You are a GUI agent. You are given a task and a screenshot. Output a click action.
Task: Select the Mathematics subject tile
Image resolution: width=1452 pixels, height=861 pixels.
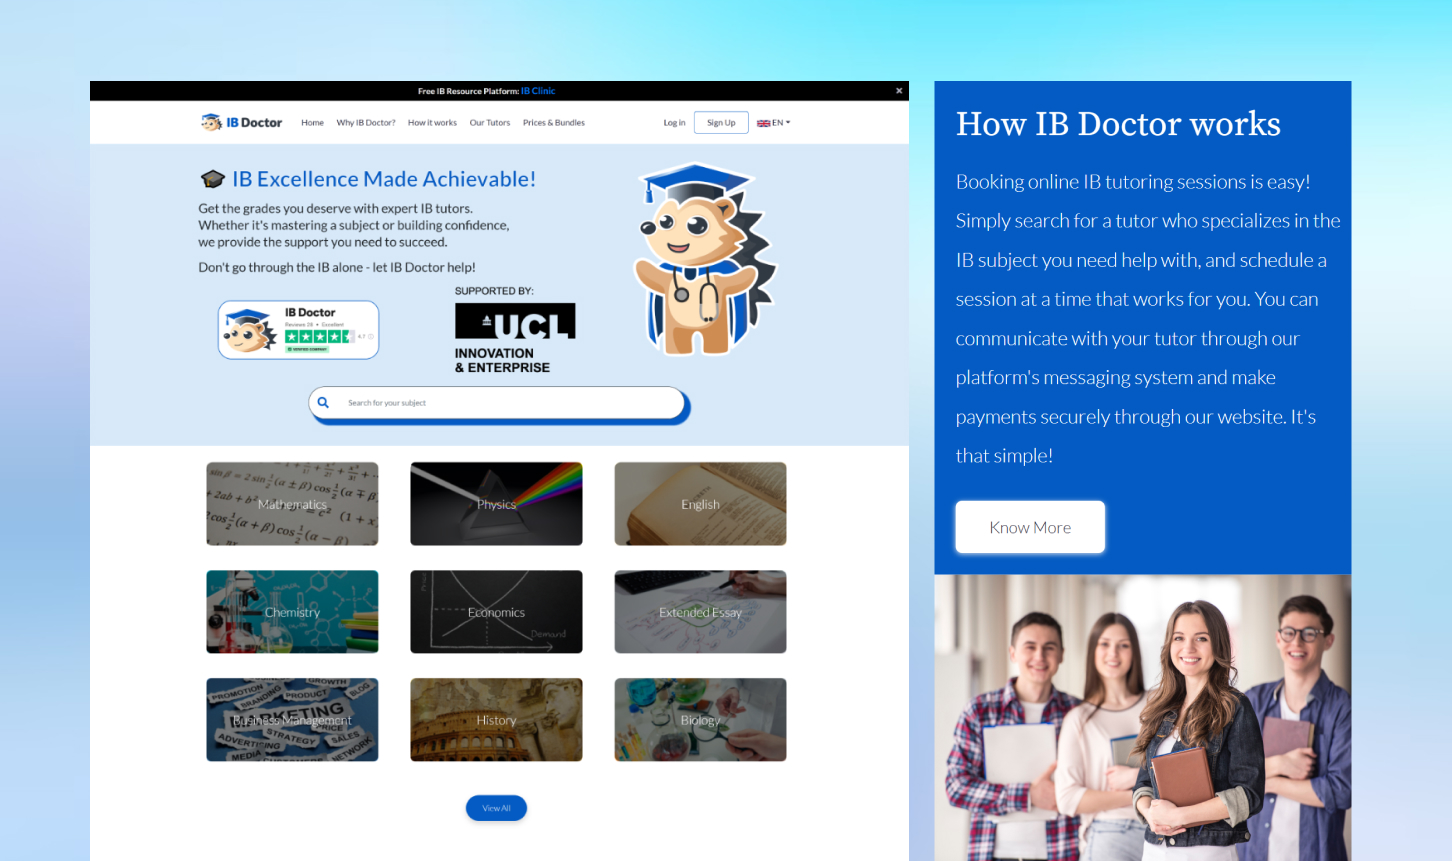[x=292, y=504]
